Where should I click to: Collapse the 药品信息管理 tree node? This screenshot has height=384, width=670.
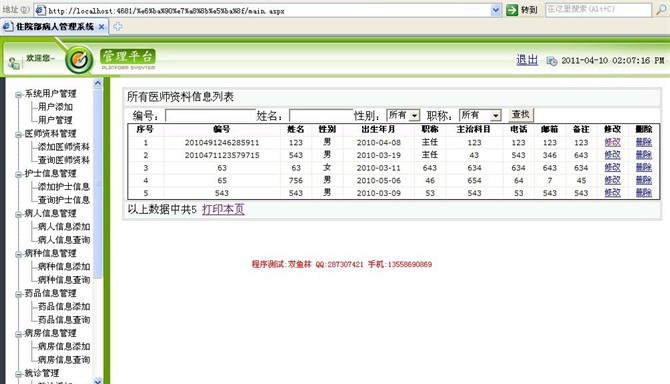tap(18, 294)
